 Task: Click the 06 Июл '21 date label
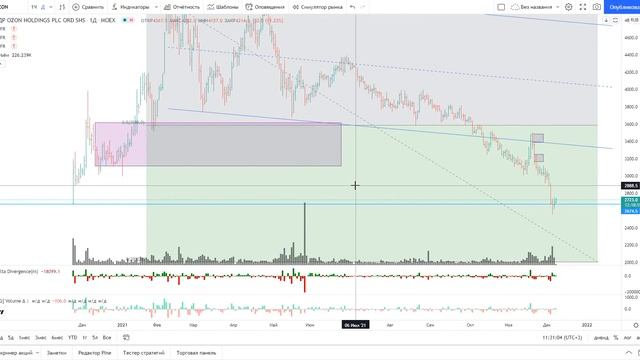click(356, 325)
